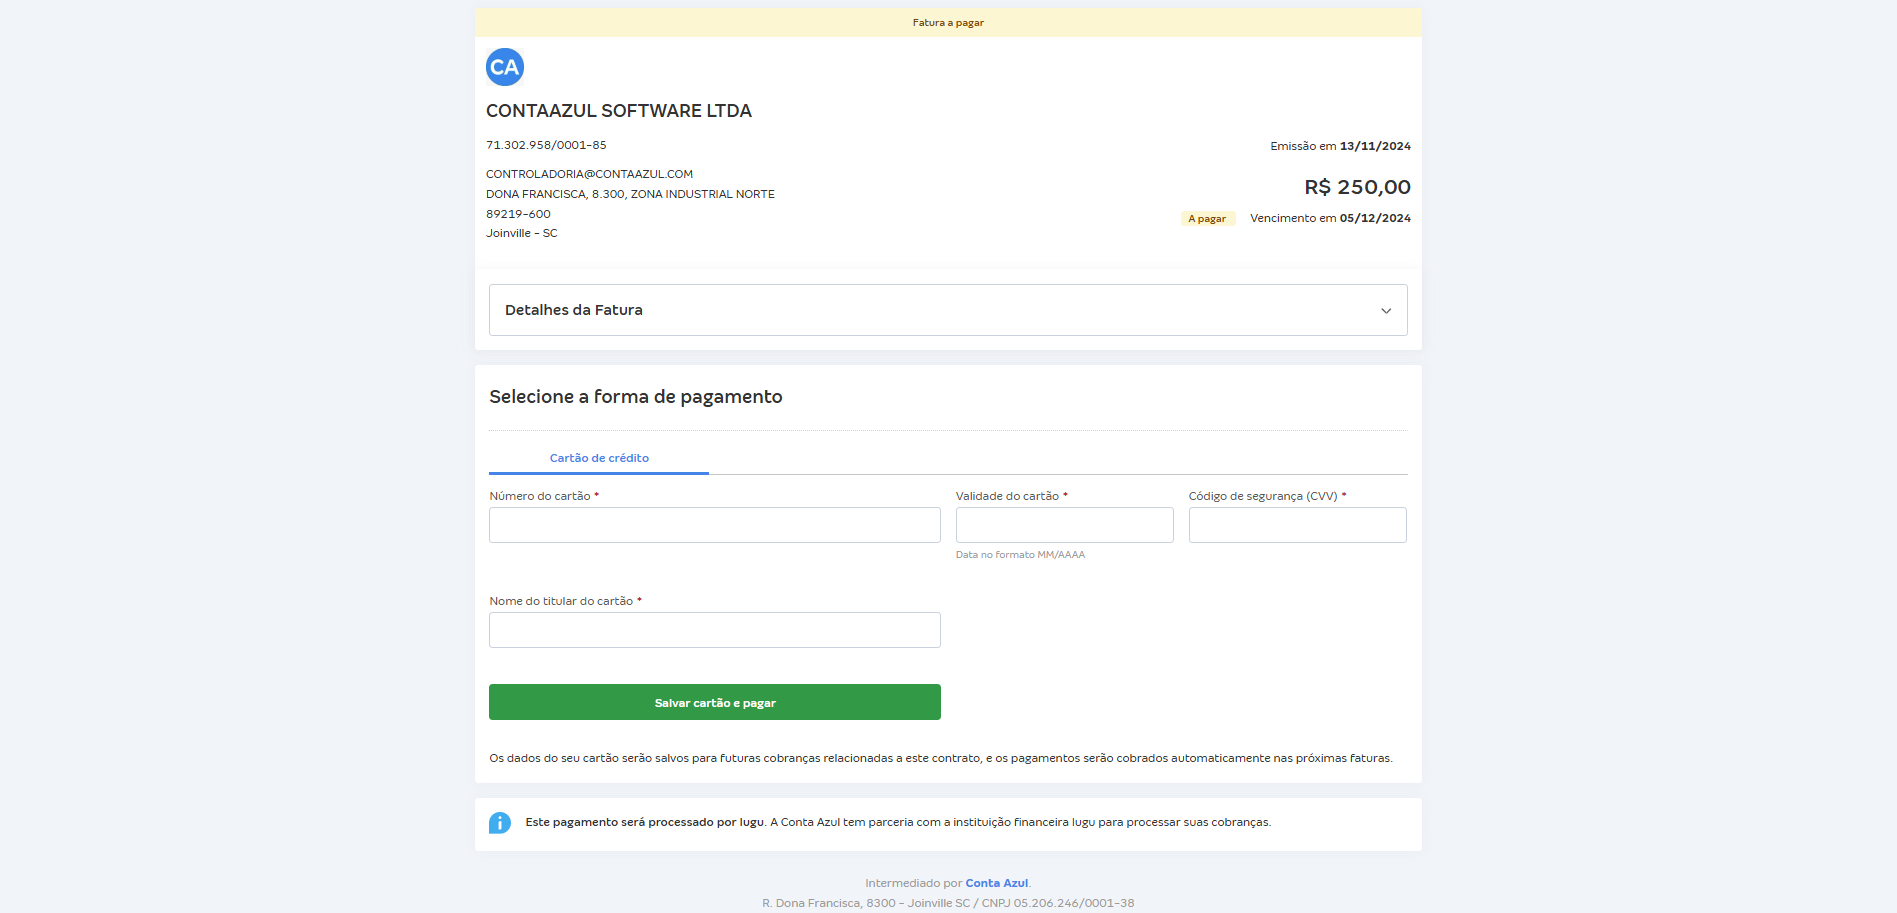
Task: Click the 'Fatura a pagar' banner at top
Action: [x=947, y=21]
